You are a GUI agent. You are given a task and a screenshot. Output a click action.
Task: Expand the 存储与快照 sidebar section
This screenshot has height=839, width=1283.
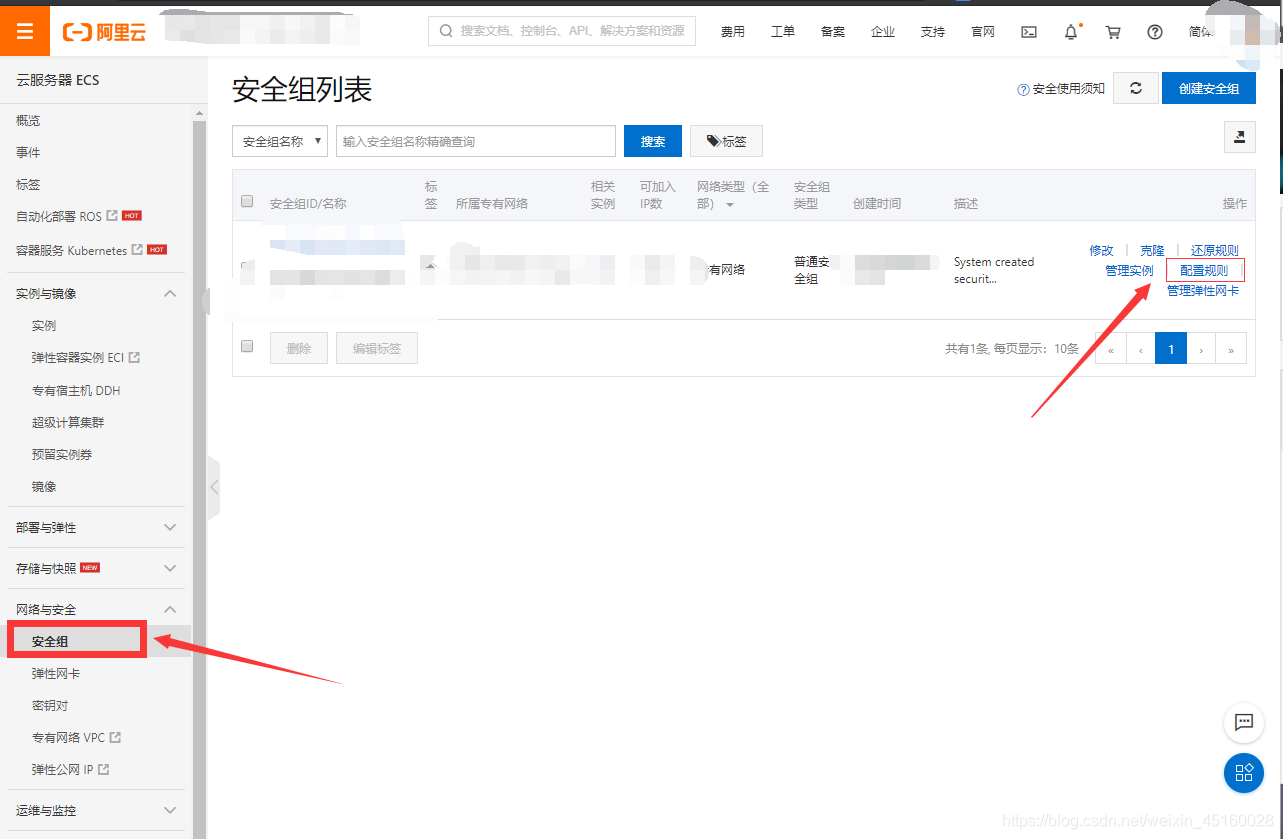pos(170,568)
